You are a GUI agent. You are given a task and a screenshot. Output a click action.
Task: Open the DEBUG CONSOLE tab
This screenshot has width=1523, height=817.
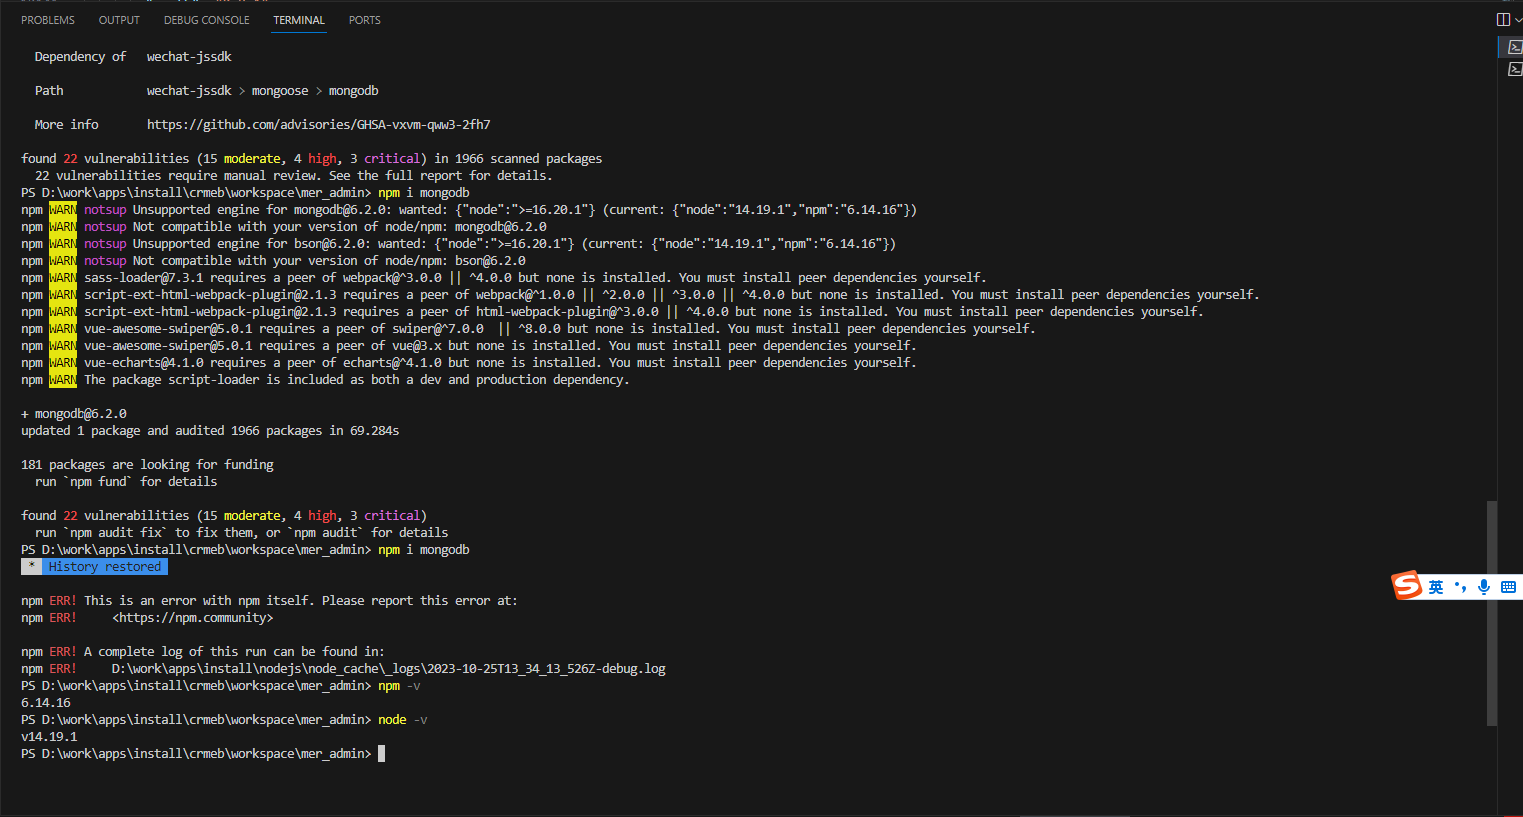(x=207, y=20)
